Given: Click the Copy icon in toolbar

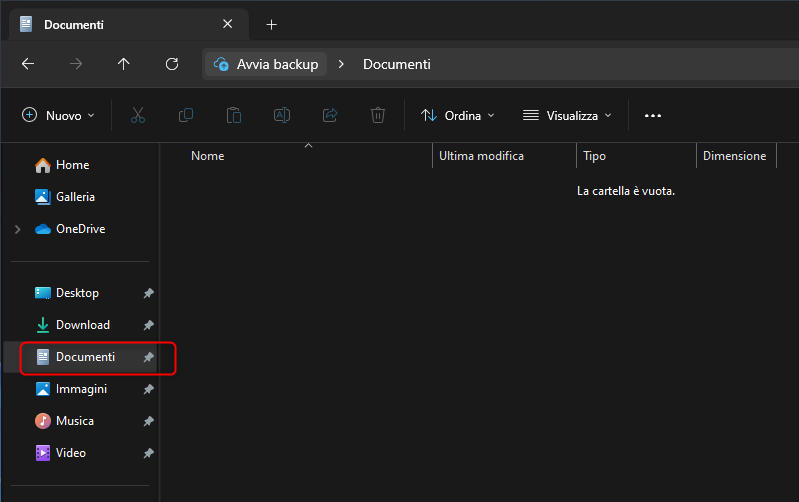Looking at the screenshot, I should point(186,116).
